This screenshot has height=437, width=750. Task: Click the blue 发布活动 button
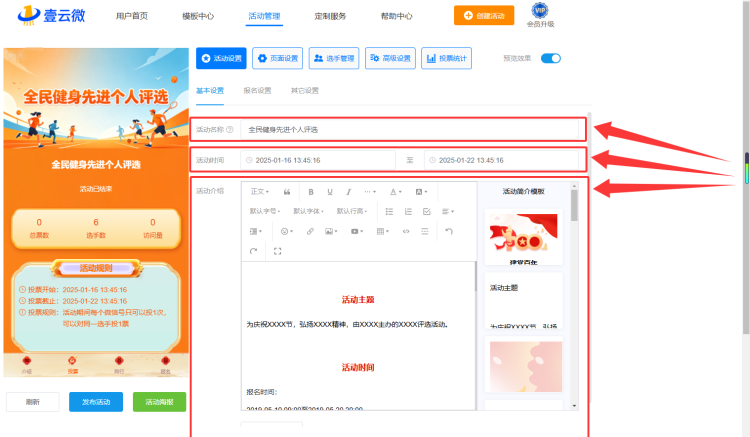(96, 402)
